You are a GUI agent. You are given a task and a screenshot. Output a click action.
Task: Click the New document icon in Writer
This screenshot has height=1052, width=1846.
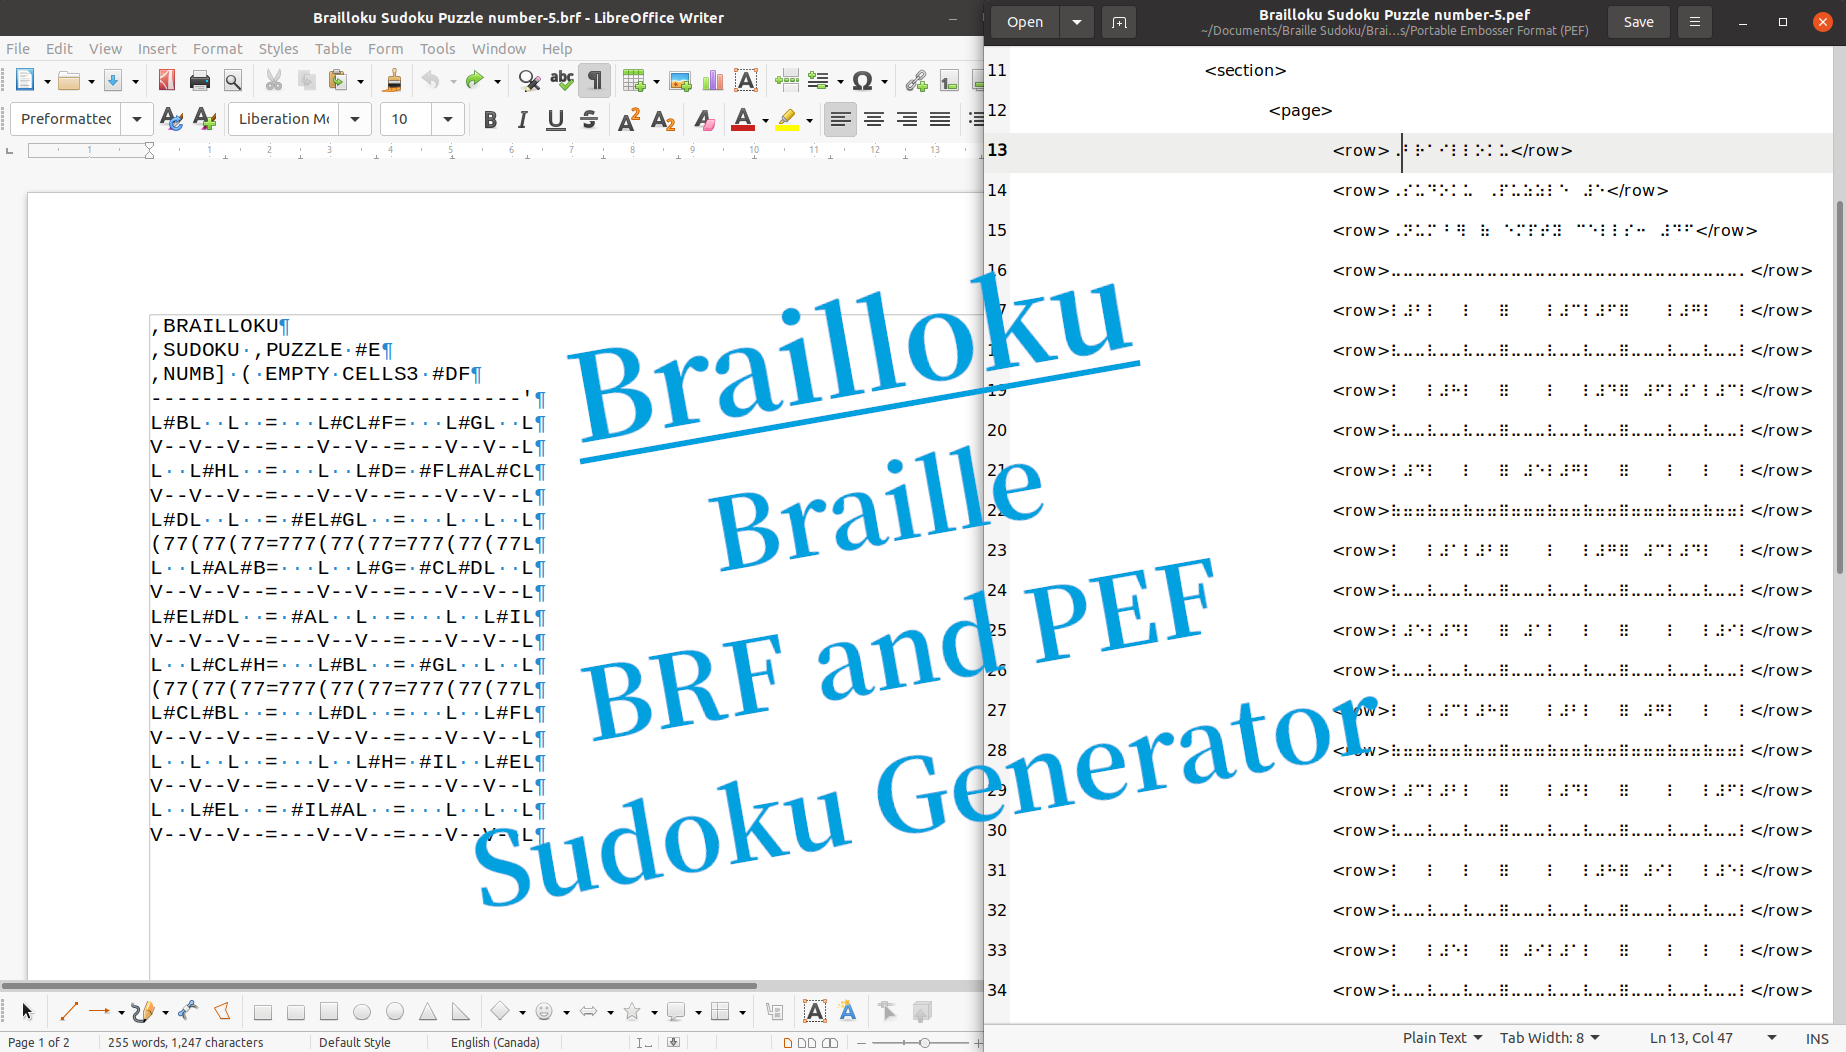pos(25,81)
